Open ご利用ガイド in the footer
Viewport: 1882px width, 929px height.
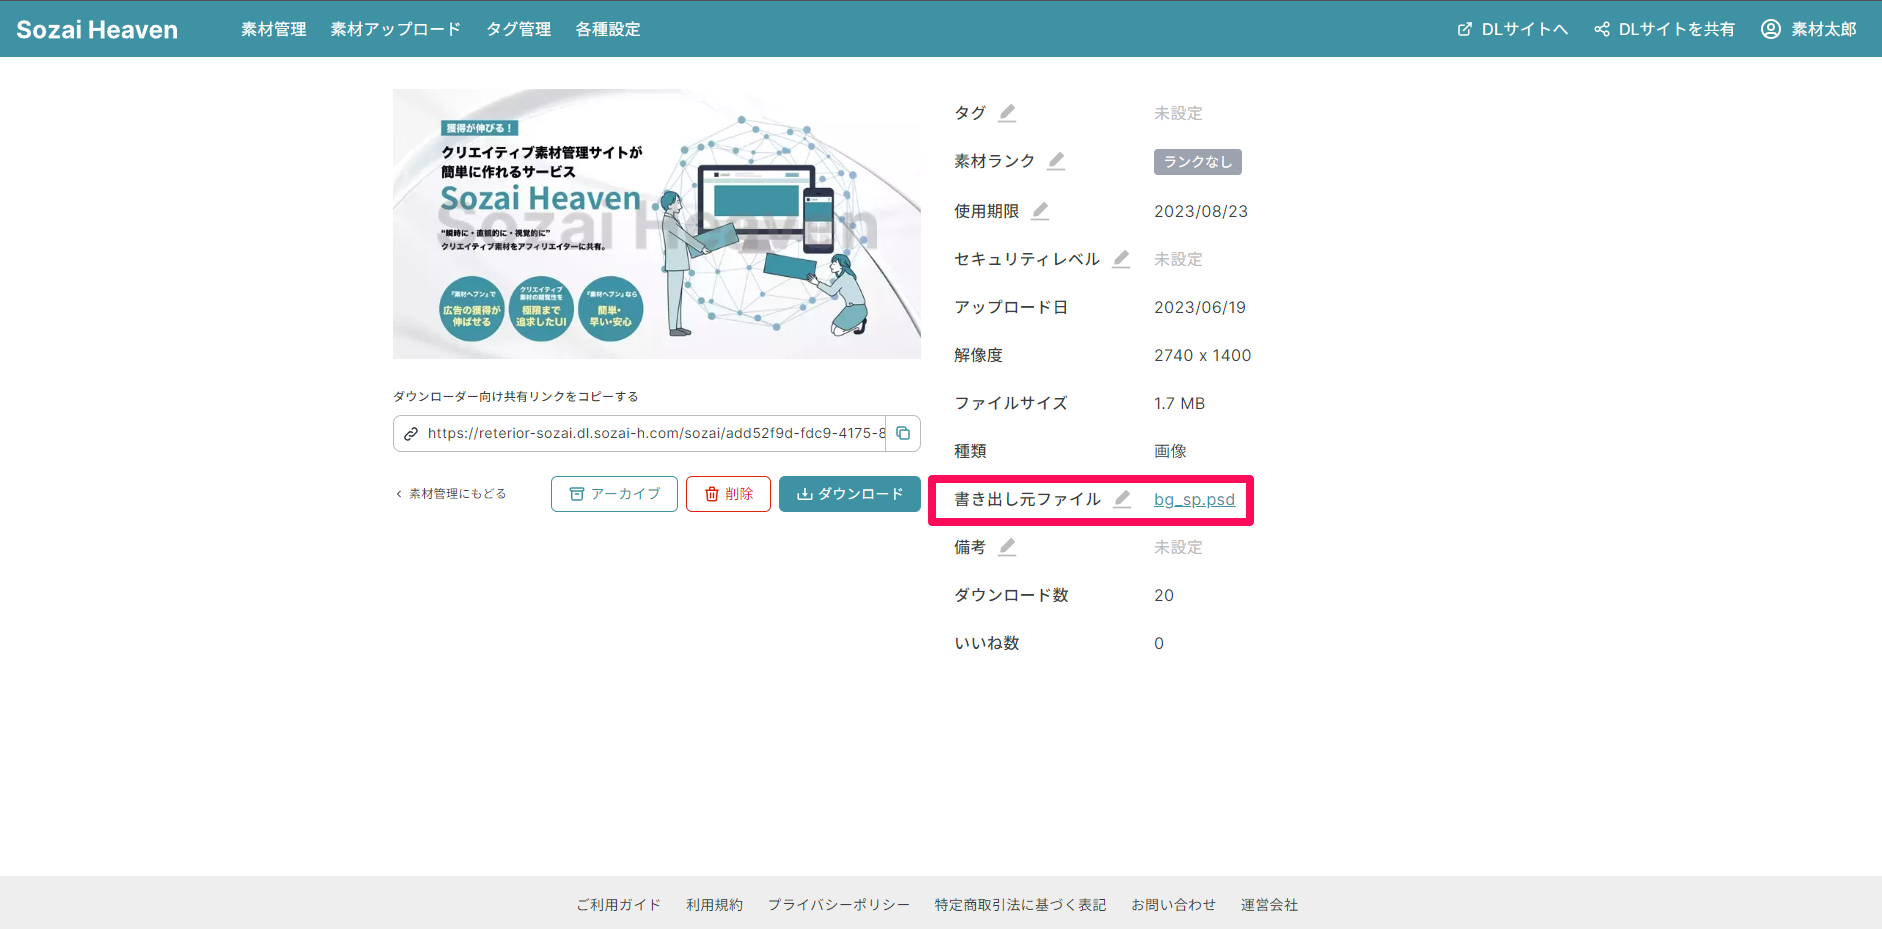point(618,905)
